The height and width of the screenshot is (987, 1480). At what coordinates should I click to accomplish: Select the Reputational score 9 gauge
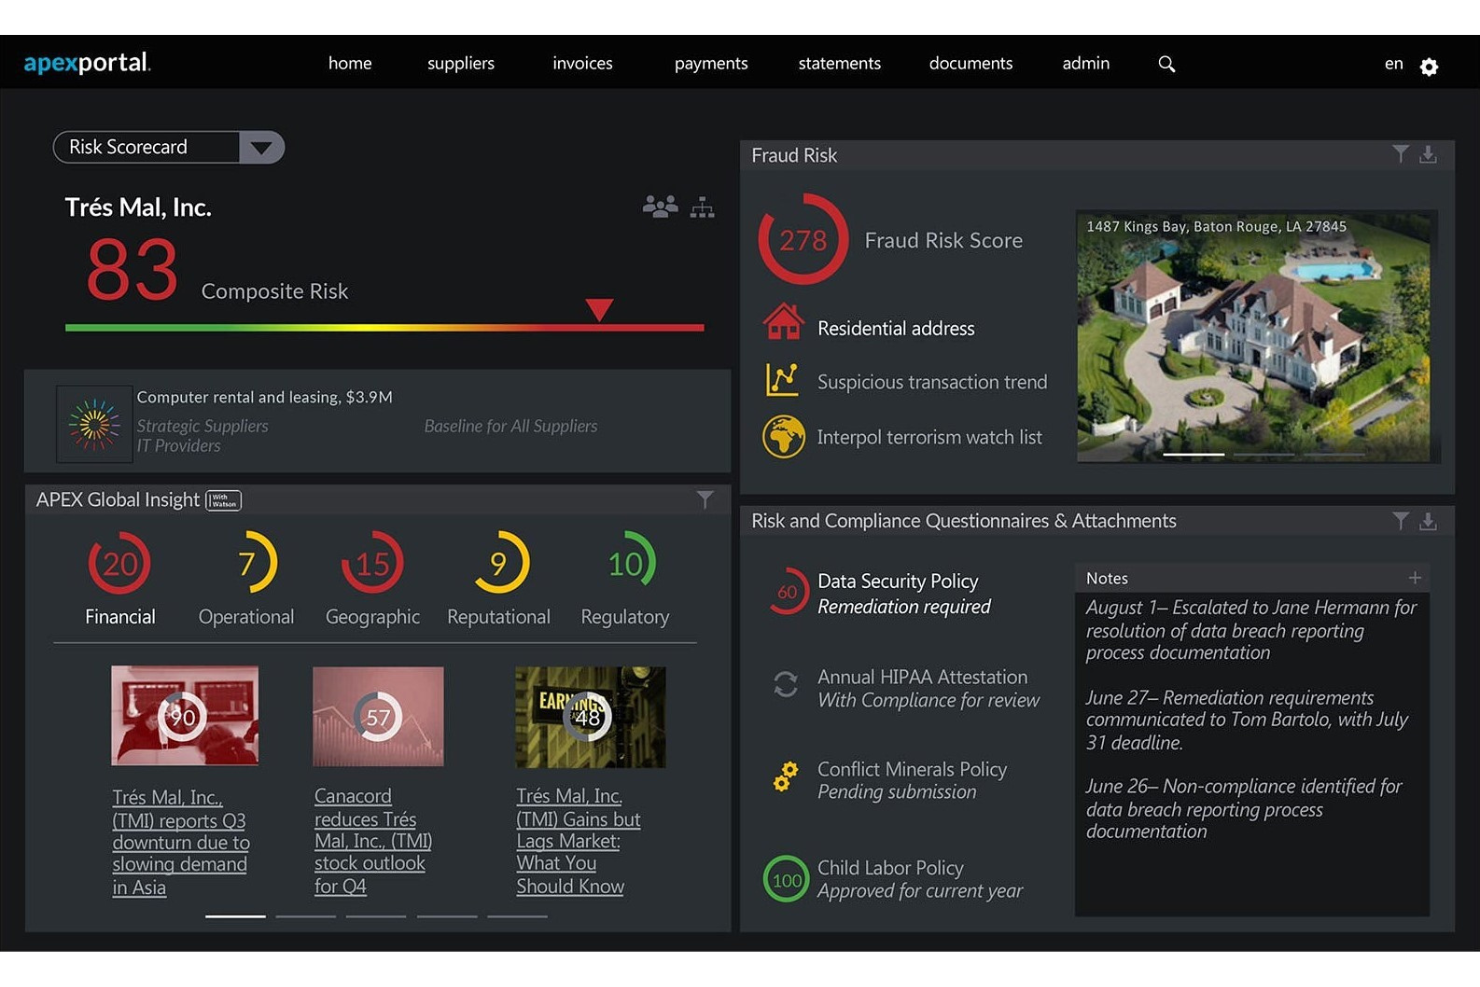tap(499, 564)
